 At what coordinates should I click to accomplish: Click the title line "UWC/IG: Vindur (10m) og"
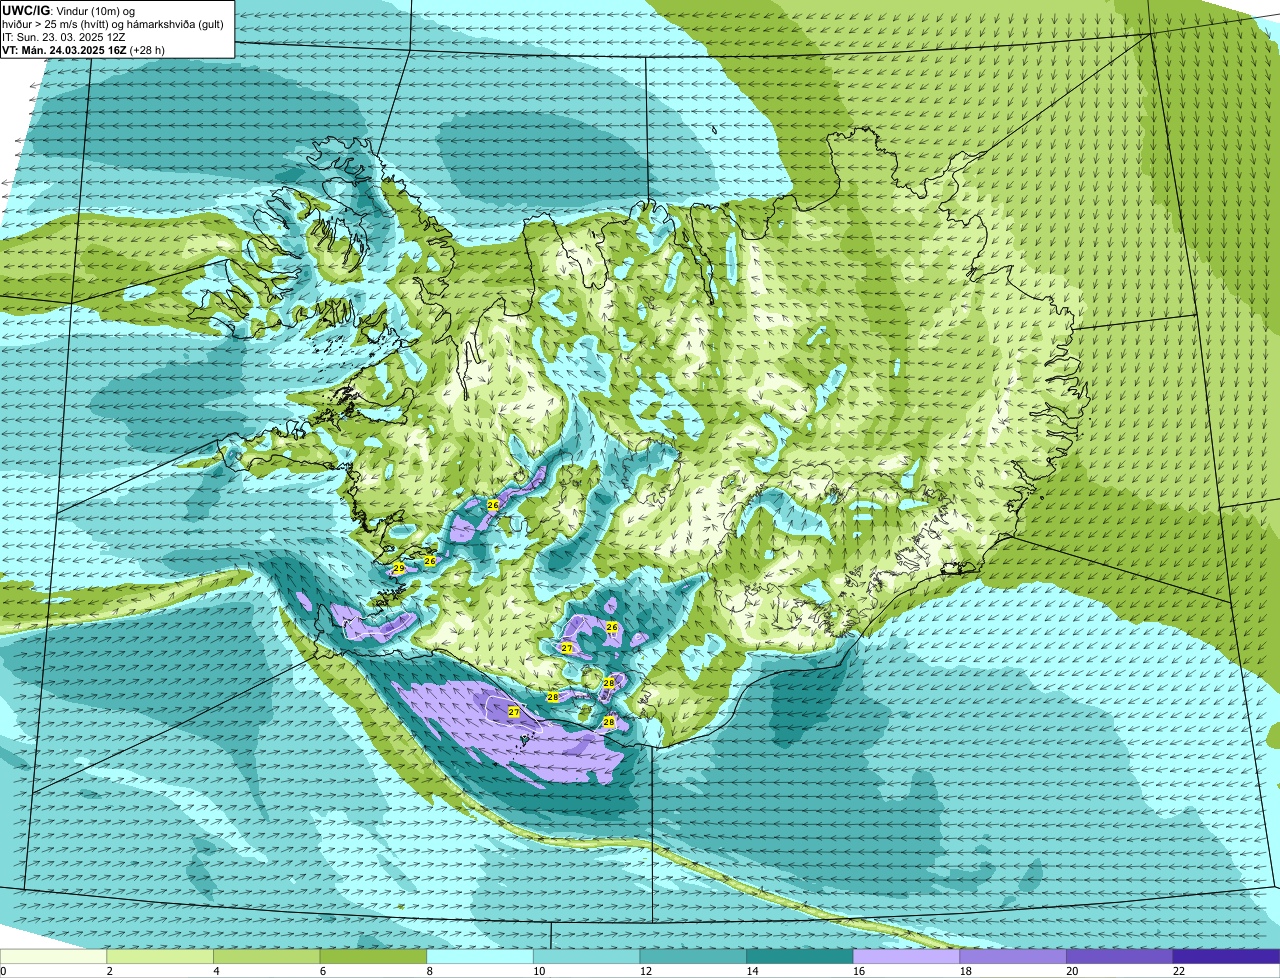pyautogui.click(x=68, y=10)
